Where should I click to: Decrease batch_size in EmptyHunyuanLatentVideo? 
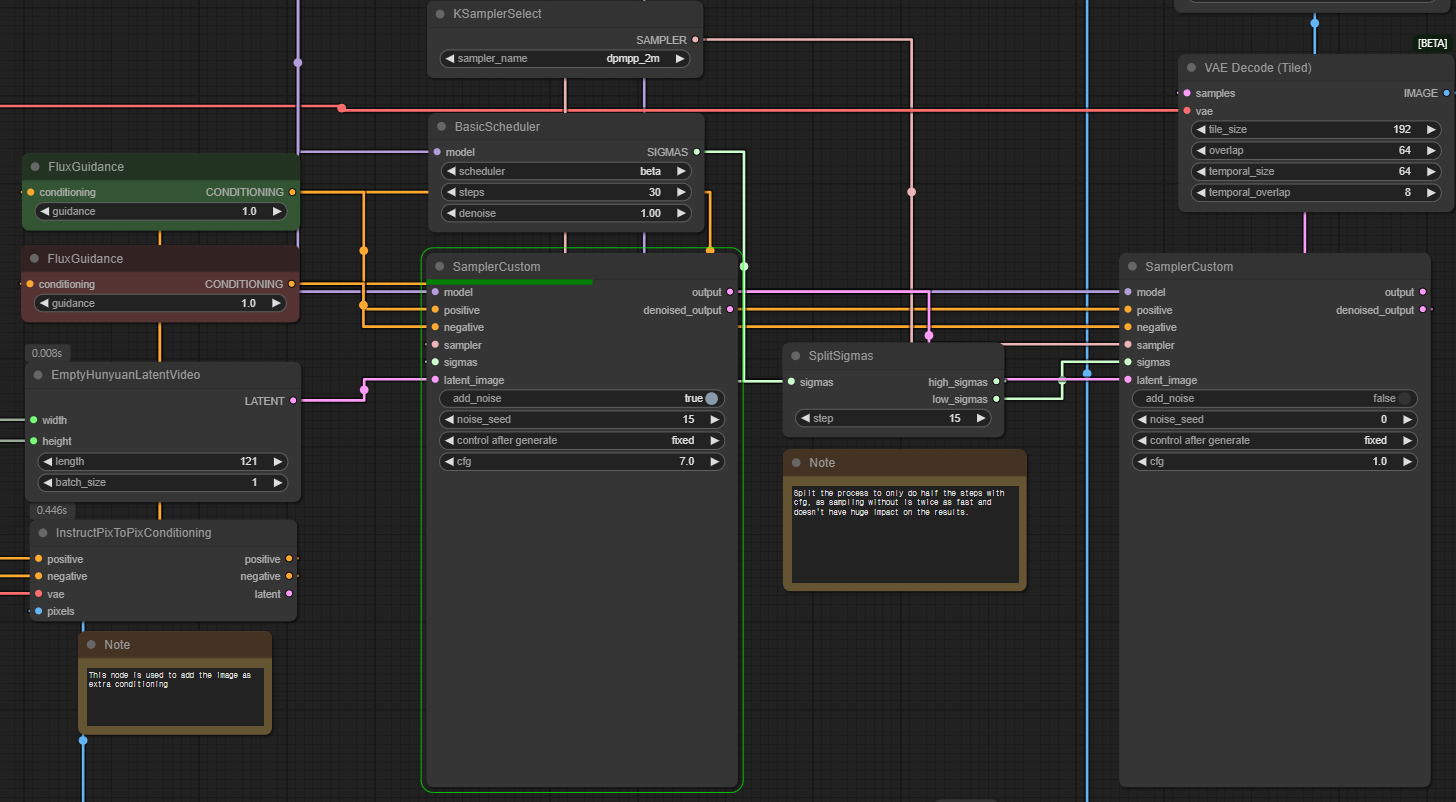click(x=47, y=482)
